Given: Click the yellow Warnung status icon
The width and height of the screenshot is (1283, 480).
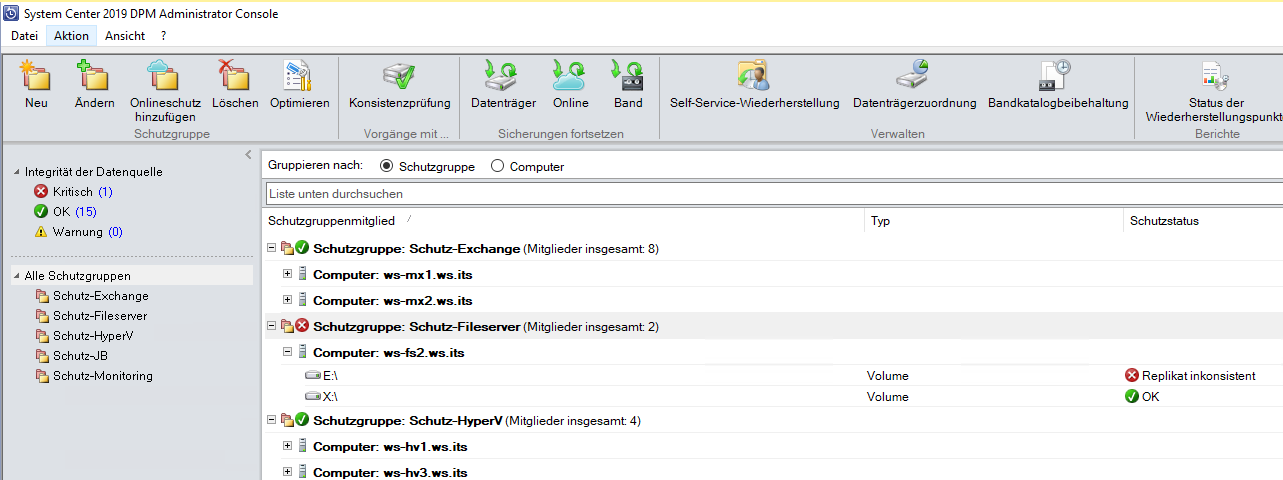Looking at the screenshot, I should pyautogui.click(x=41, y=231).
